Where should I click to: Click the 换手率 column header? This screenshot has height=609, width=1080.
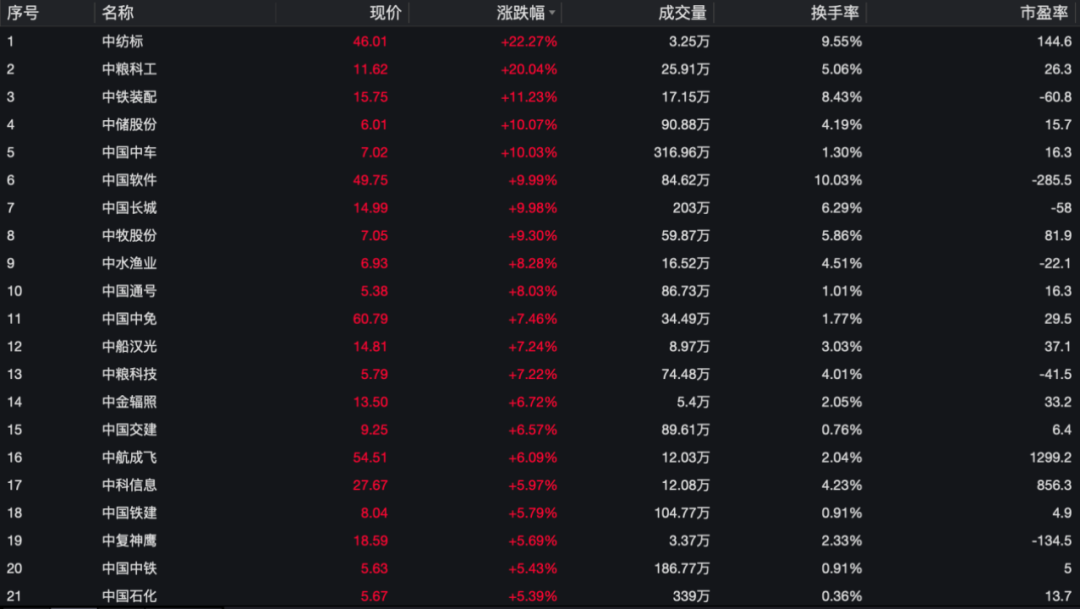(x=836, y=13)
